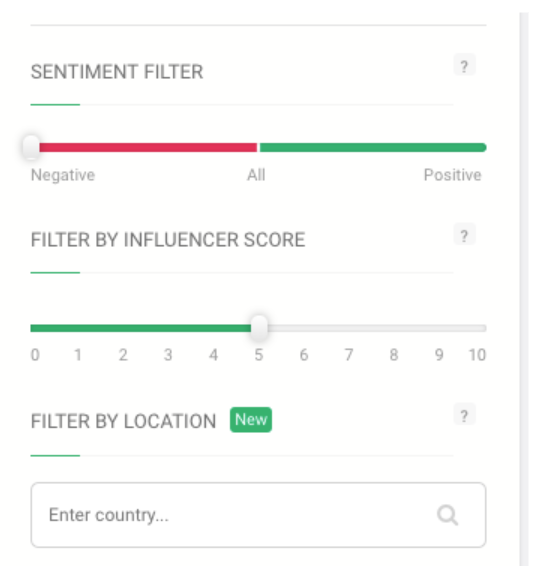The image size is (538, 570).
Task: Select the Positive sentiment label
Action: pyautogui.click(x=453, y=175)
